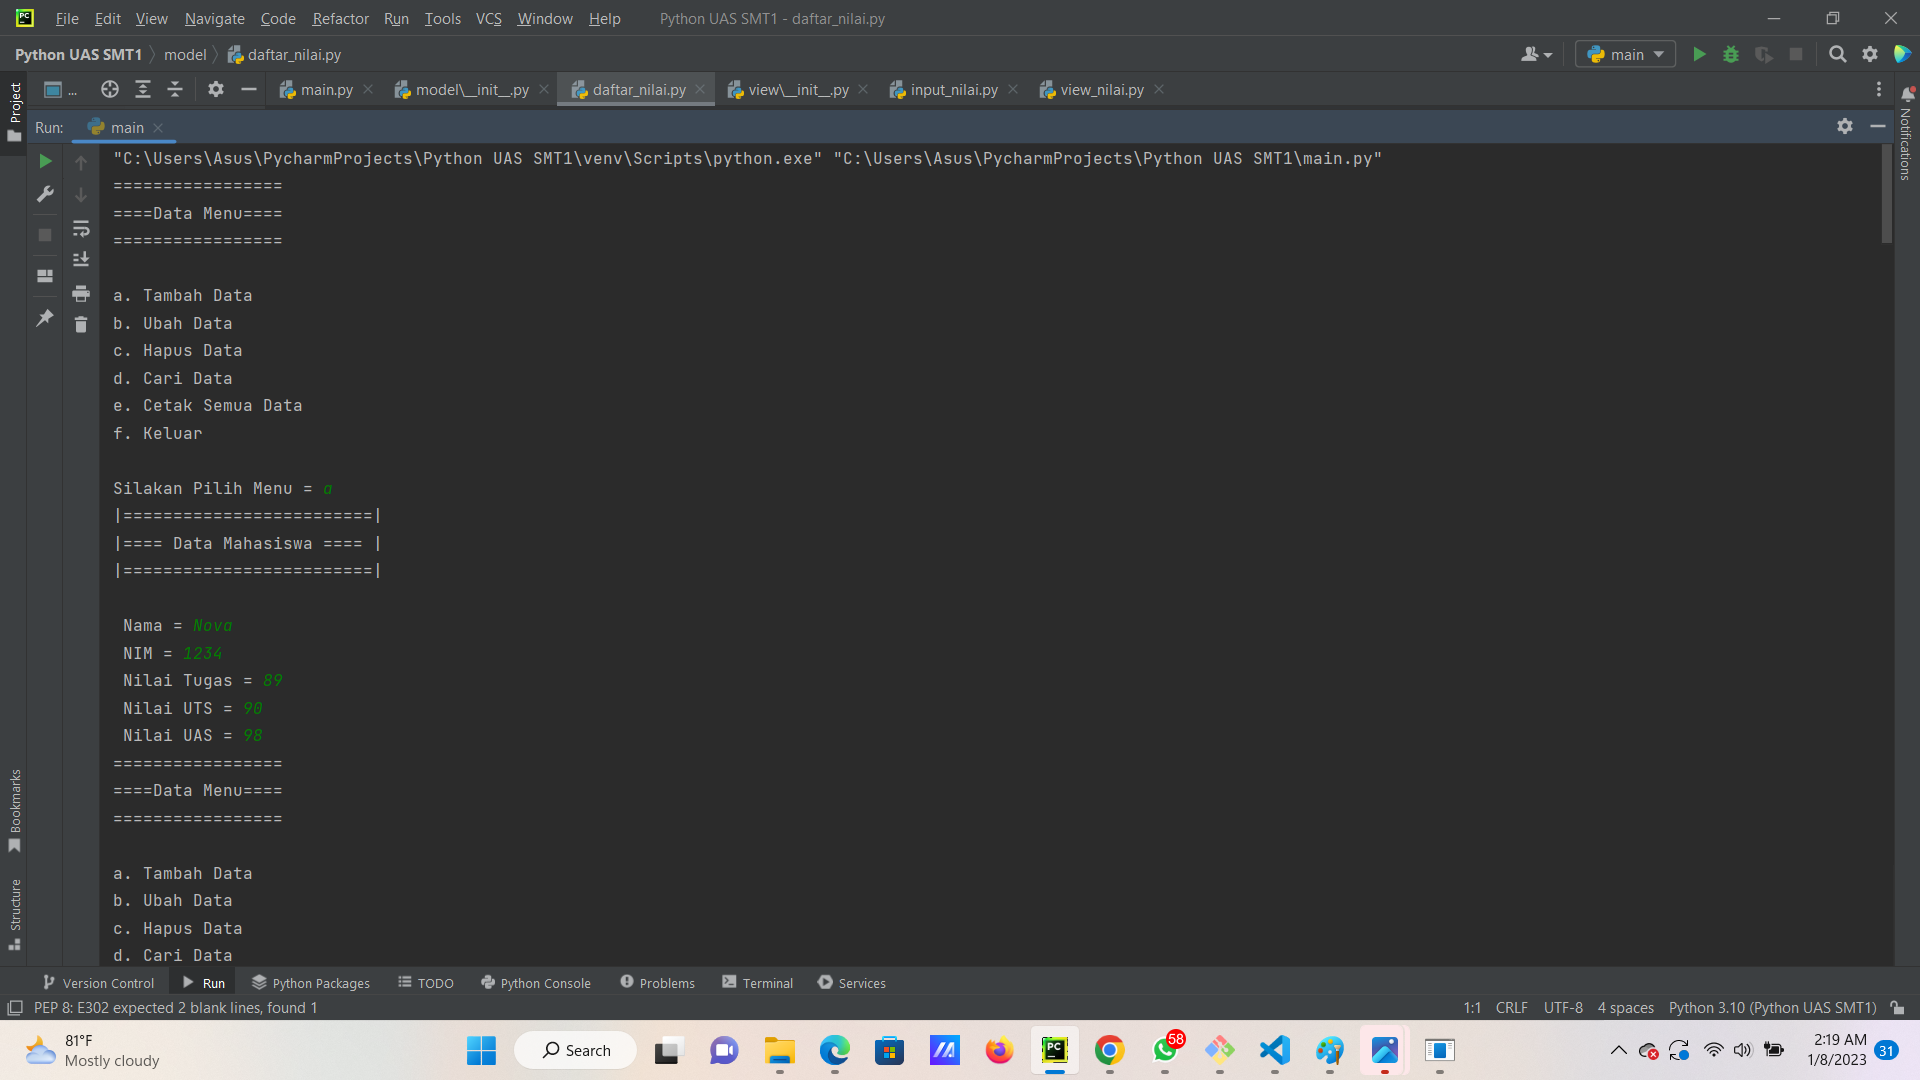Open the Refactor menu
Screen dimensions: 1920x1080
pos(340,18)
